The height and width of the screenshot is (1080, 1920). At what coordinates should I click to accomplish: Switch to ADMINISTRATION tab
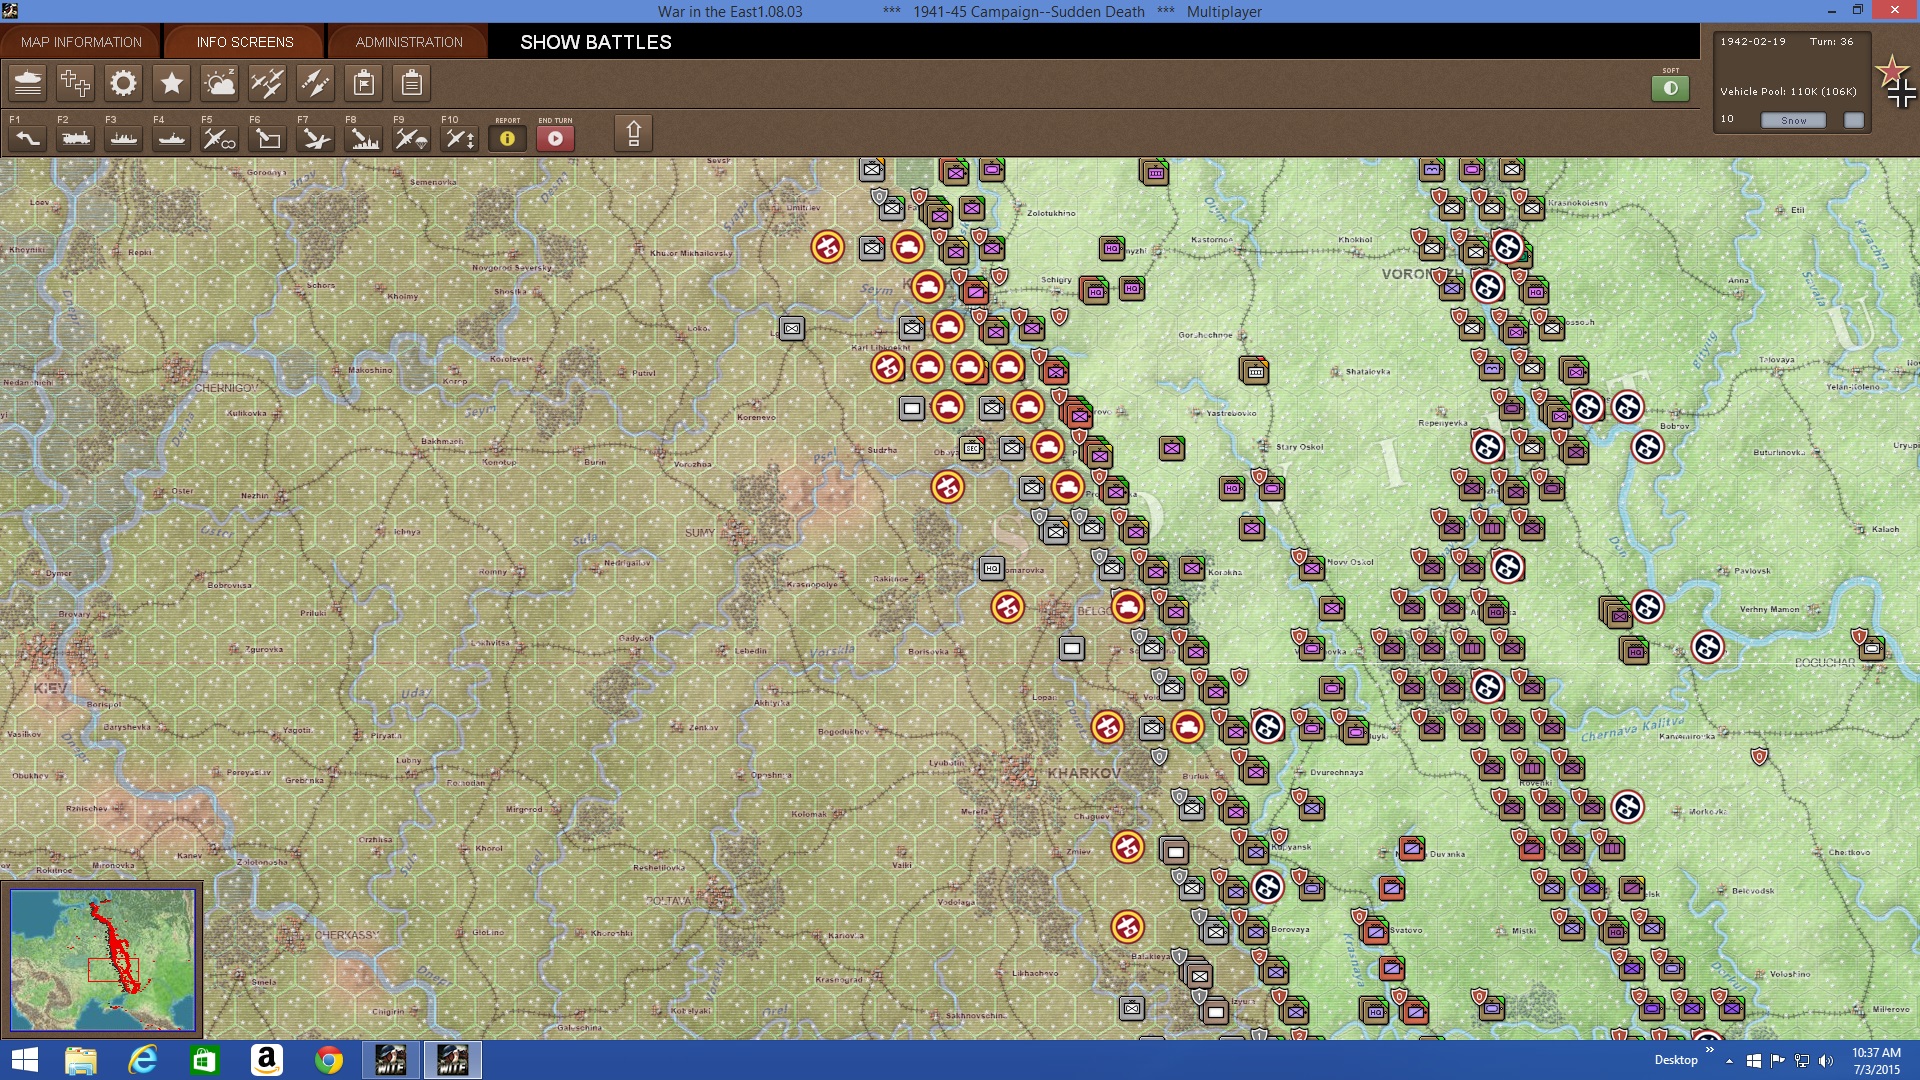409,42
